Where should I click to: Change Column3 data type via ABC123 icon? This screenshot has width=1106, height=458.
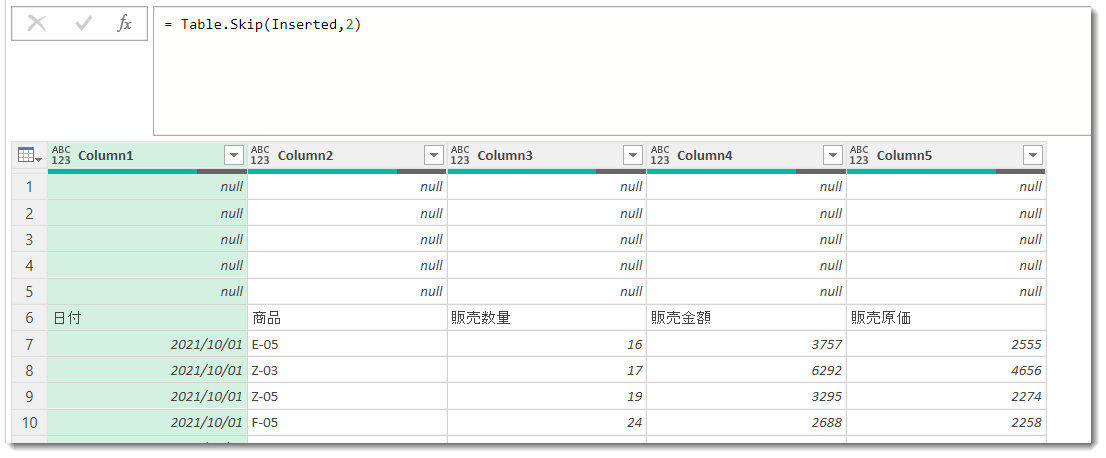pyautogui.click(x=460, y=155)
